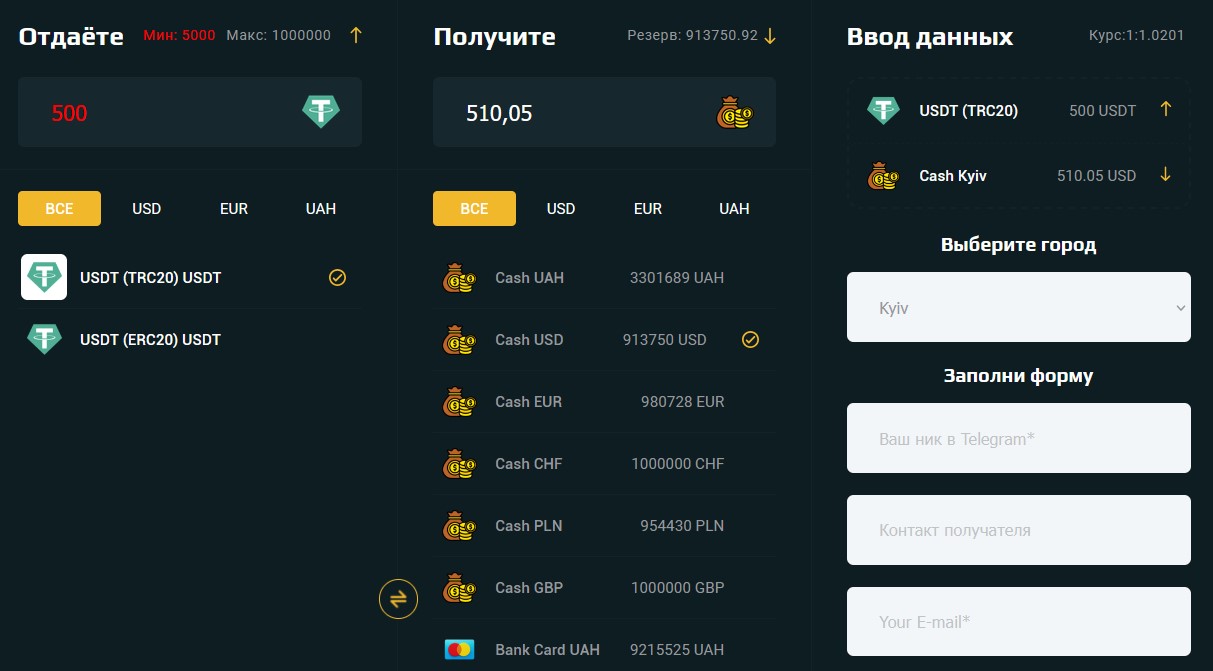
Task: Click the up arrow next to Макс: 1000000
Action: pyautogui.click(x=356, y=35)
